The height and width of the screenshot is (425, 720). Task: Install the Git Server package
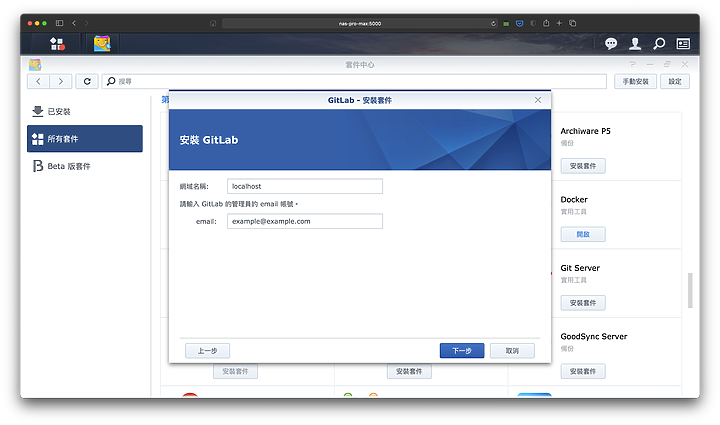(583, 303)
